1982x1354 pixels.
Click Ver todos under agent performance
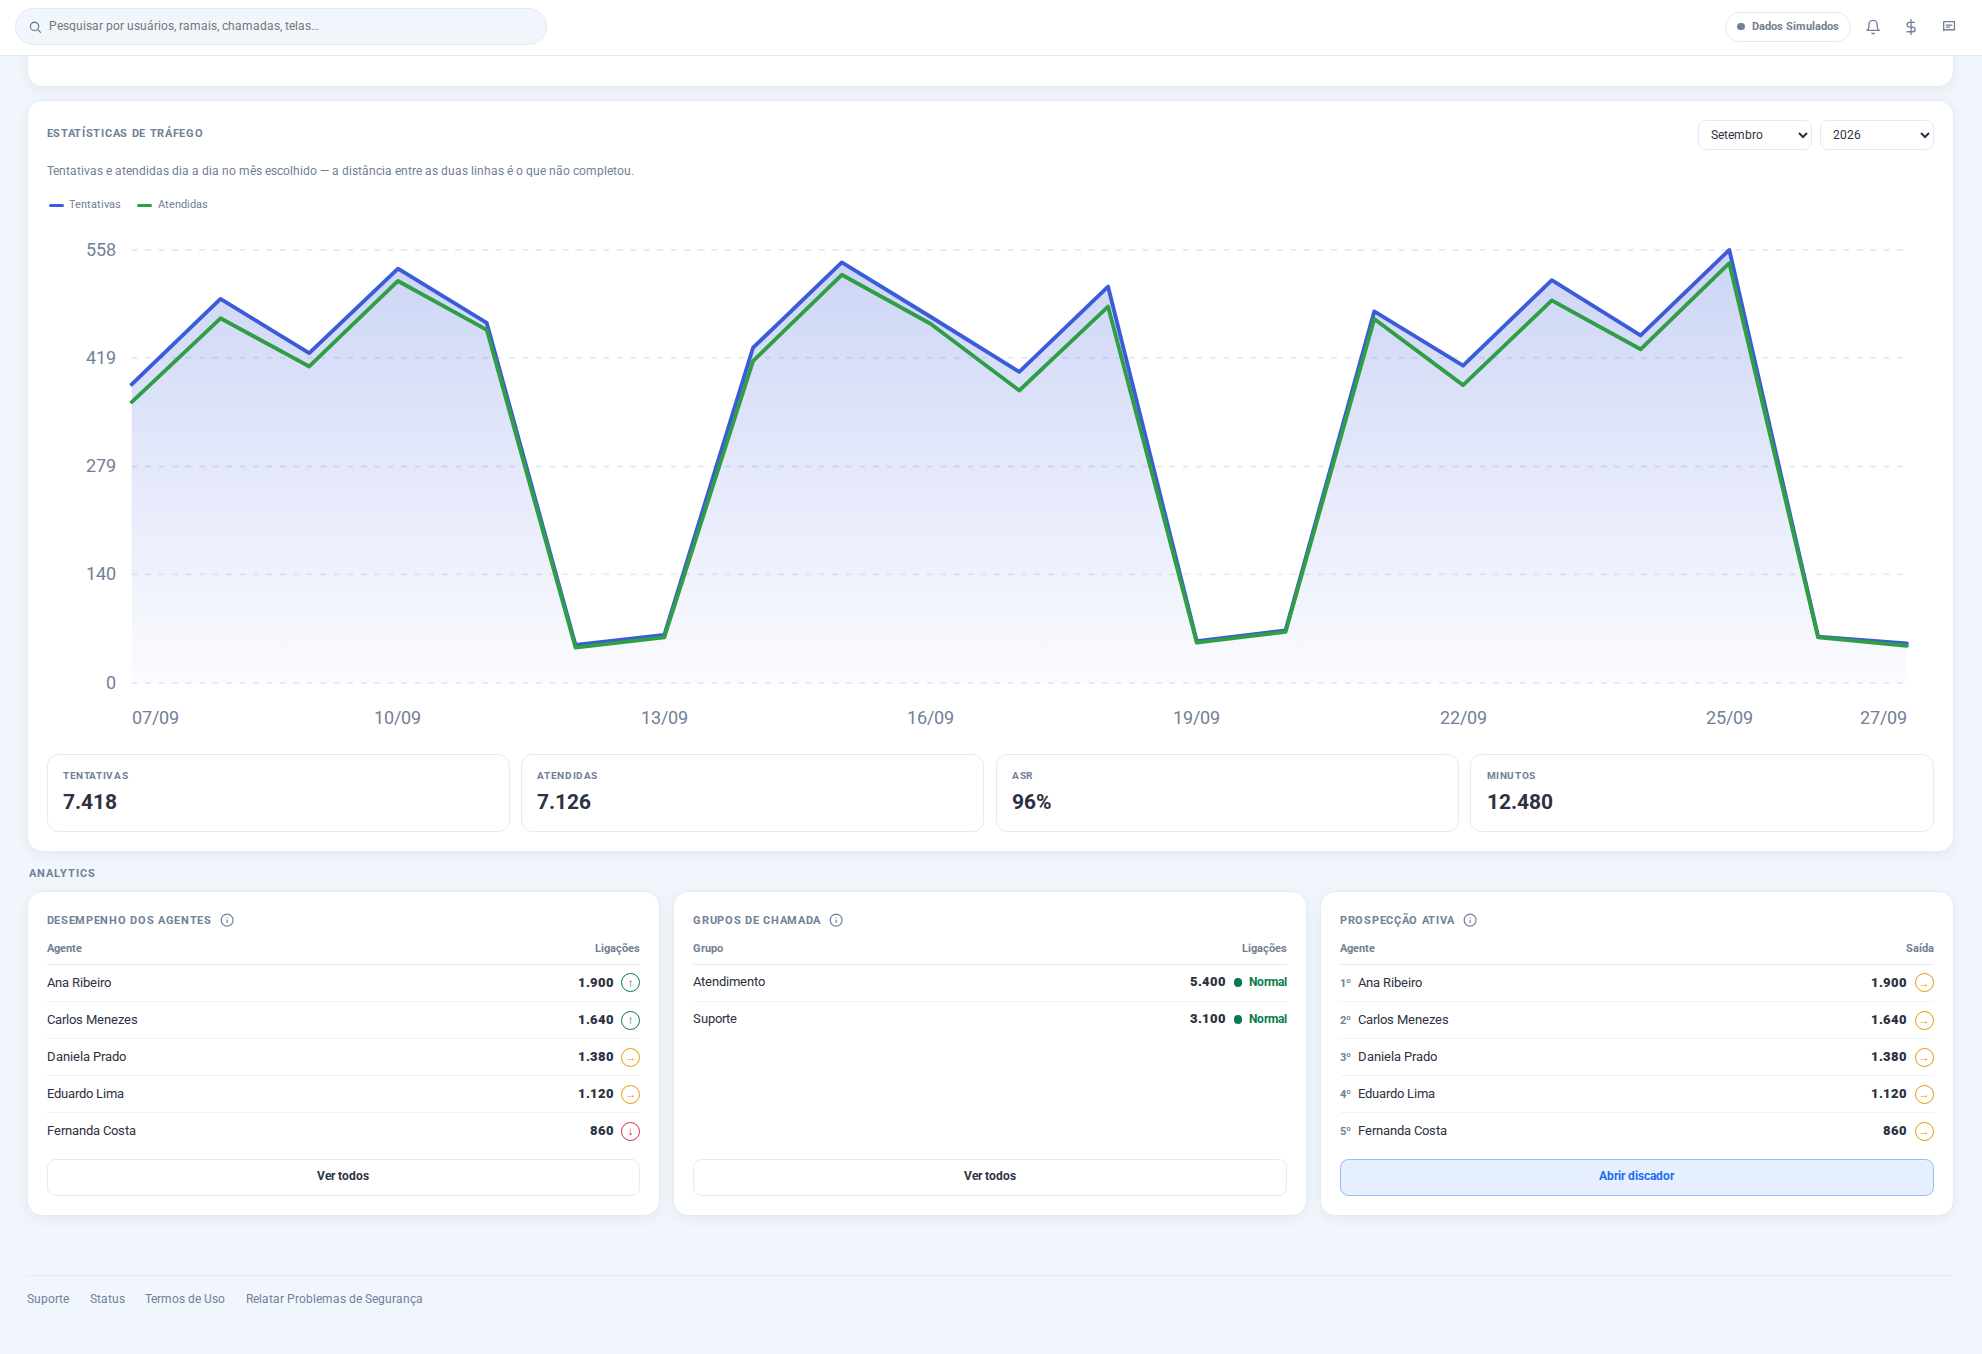click(x=343, y=1176)
